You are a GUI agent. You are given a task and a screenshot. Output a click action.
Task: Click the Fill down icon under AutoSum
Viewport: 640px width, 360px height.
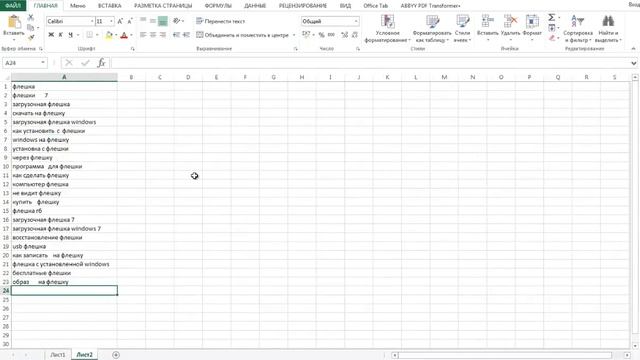(551, 28)
